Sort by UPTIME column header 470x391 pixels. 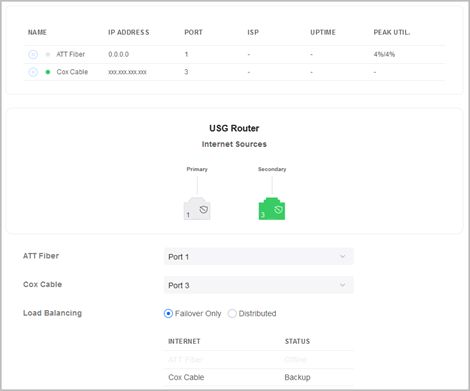[323, 32]
